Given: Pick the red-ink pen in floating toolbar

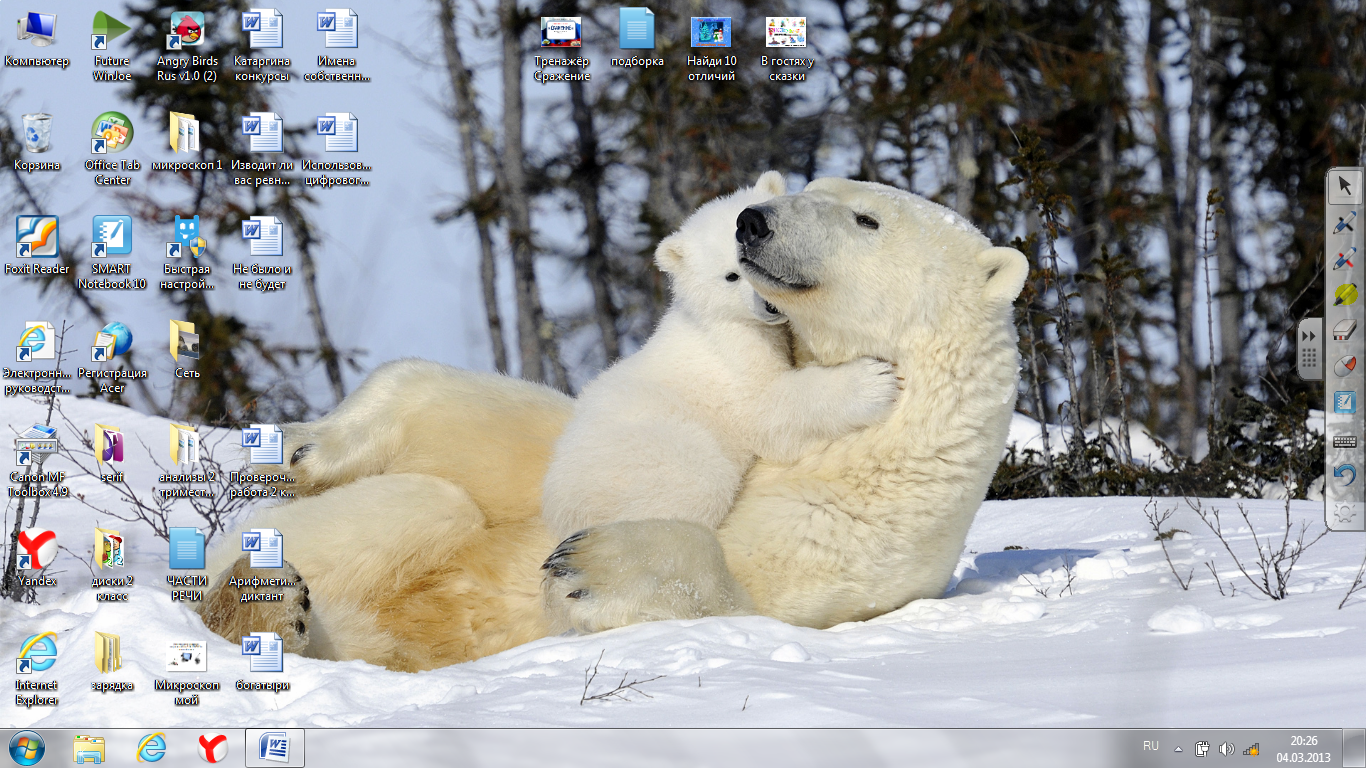Looking at the screenshot, I should coord(1345,260).
